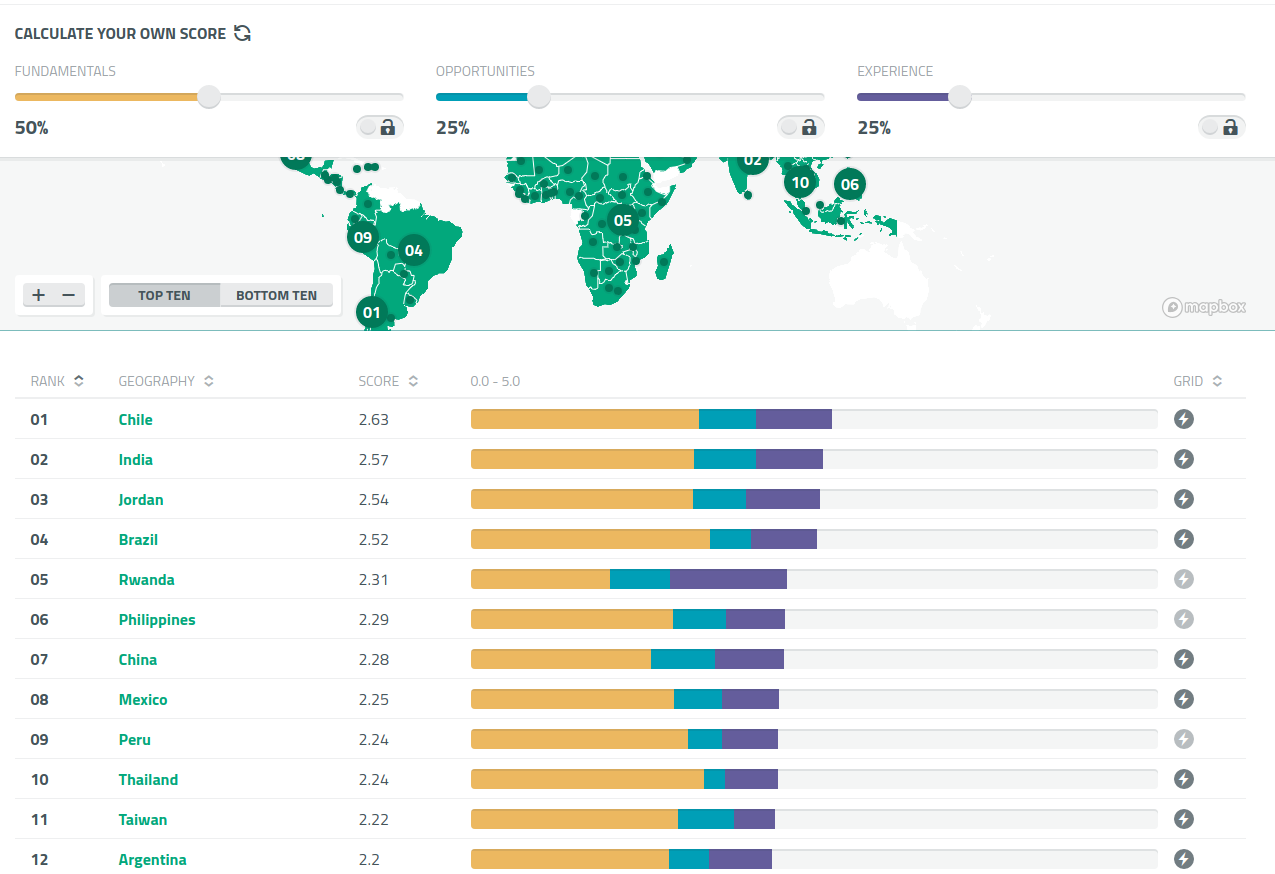Select the Top Ten tab

point(164,295)
